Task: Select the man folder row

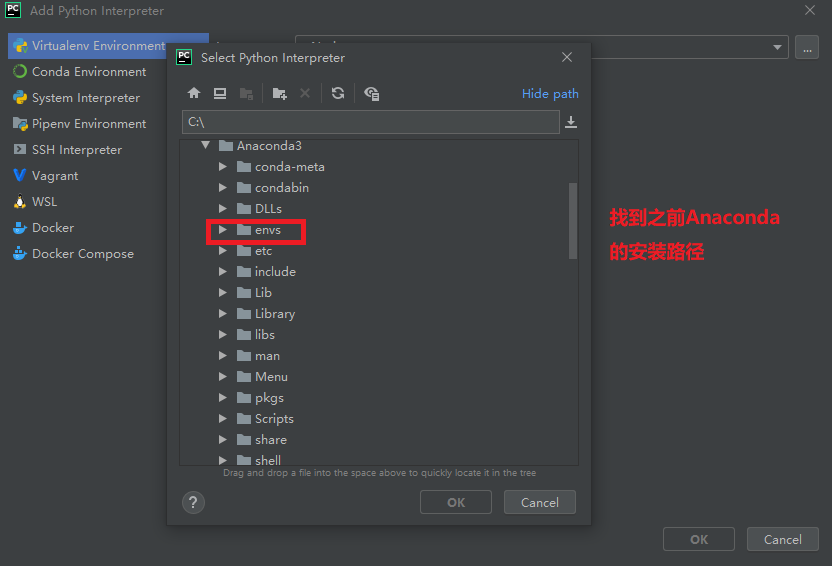Action: tap(374, 356)
